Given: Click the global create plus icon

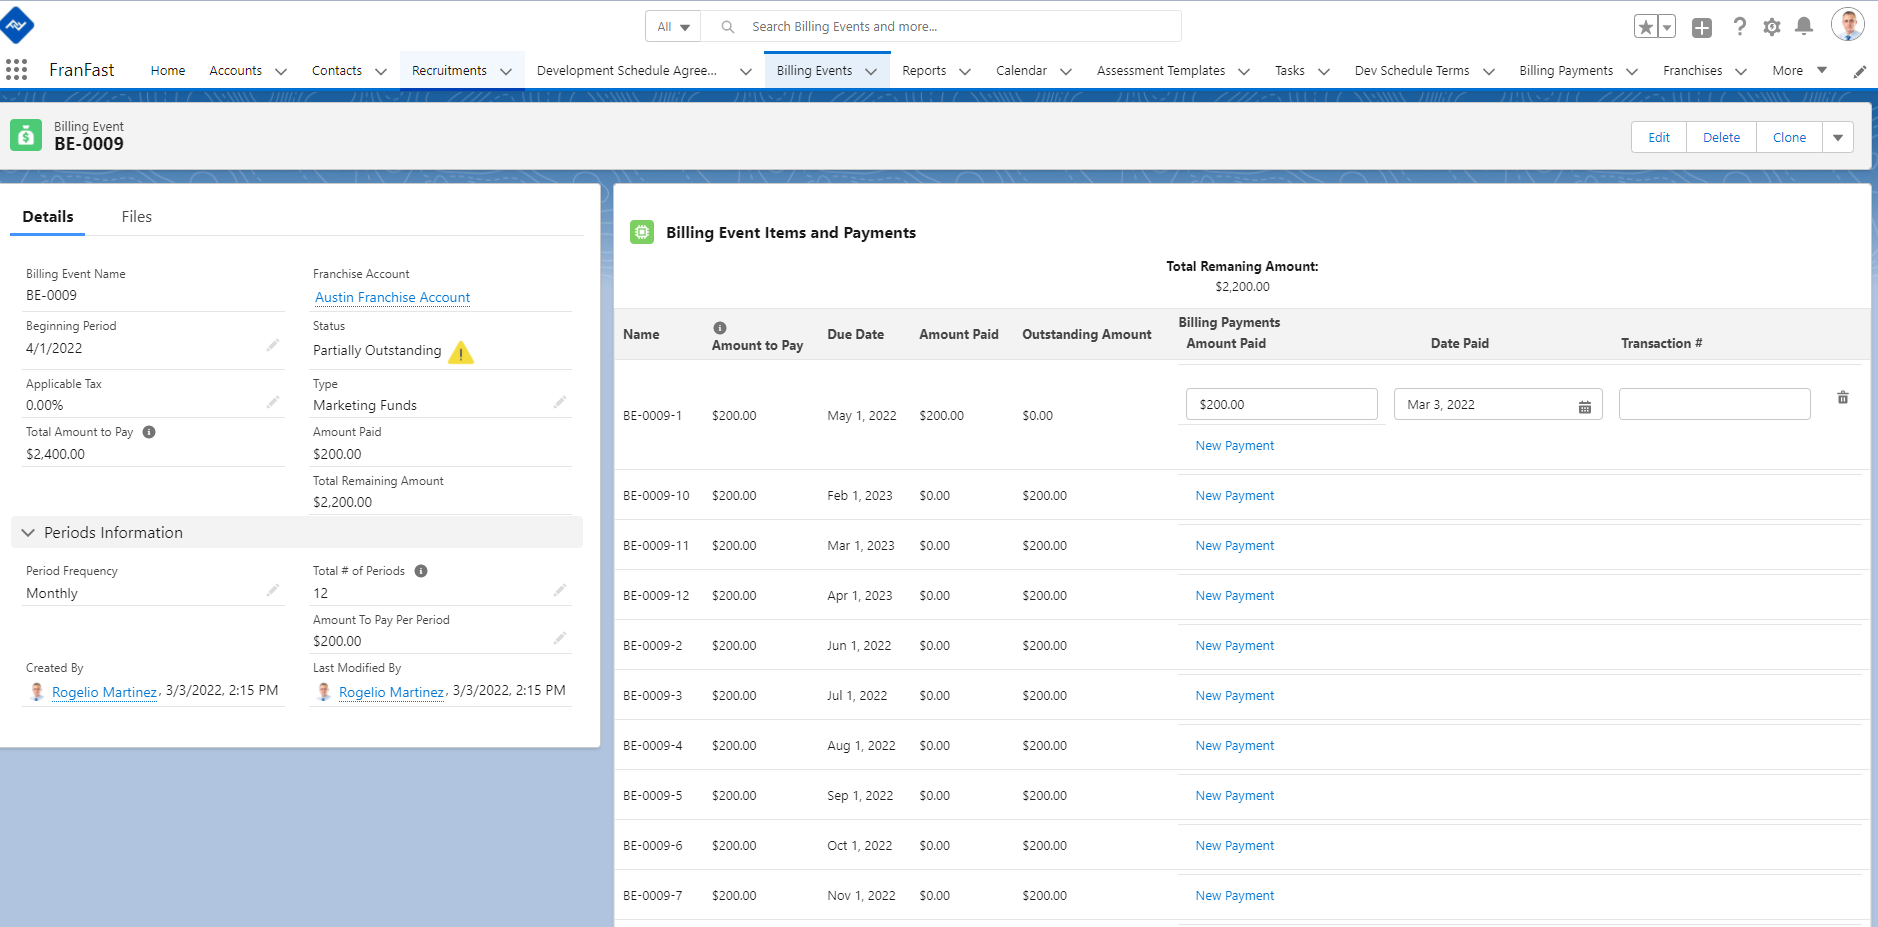Looking at the screenshot, I should click(x=1701, y=28).
